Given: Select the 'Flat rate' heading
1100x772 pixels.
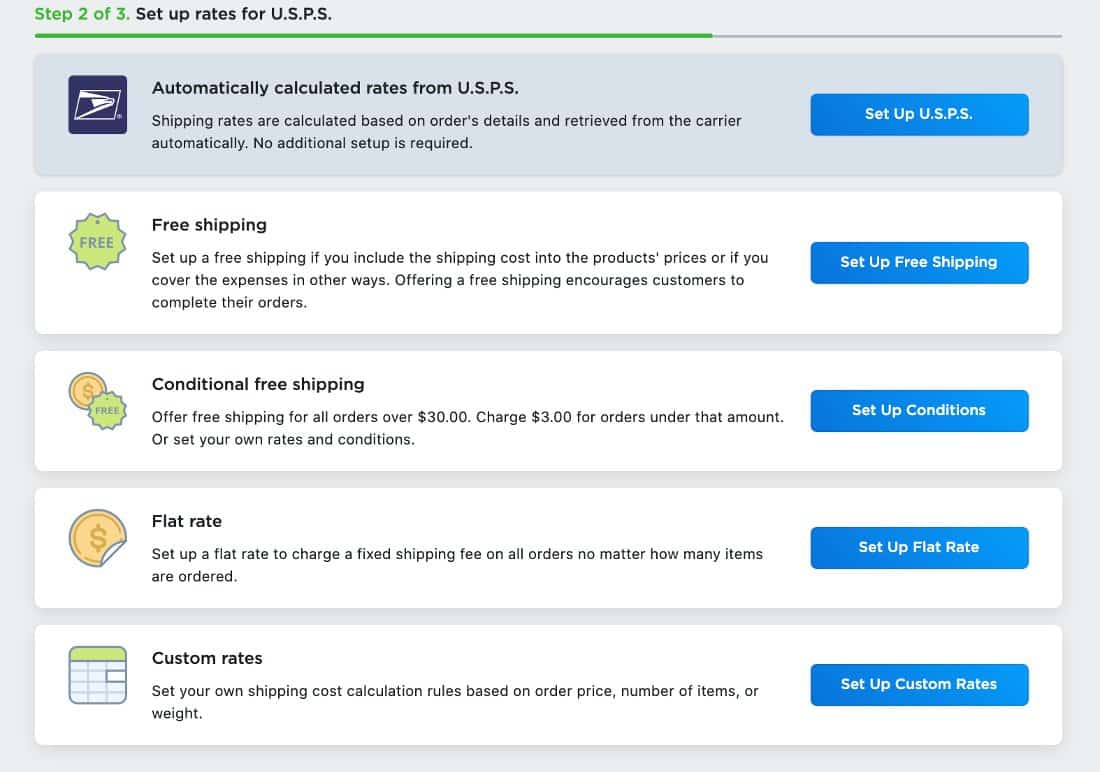Looking at the screenshot, I should [x=187, y=521].
